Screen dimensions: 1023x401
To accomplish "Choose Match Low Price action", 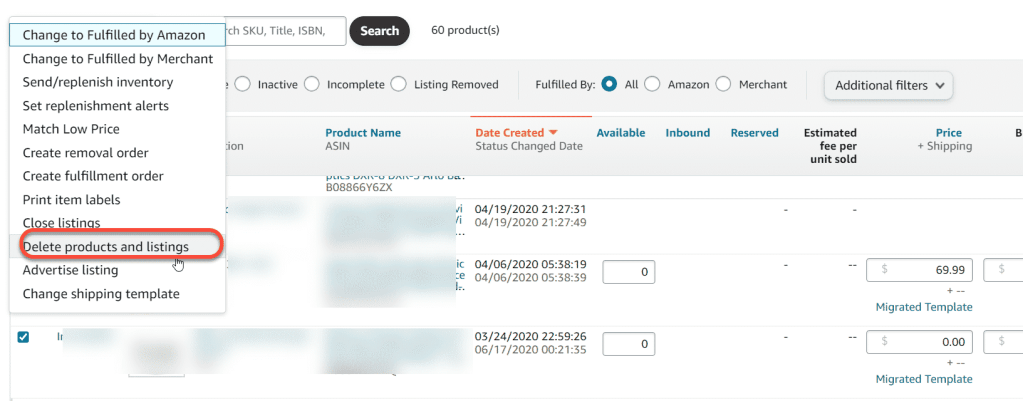I will coord(117,129).
